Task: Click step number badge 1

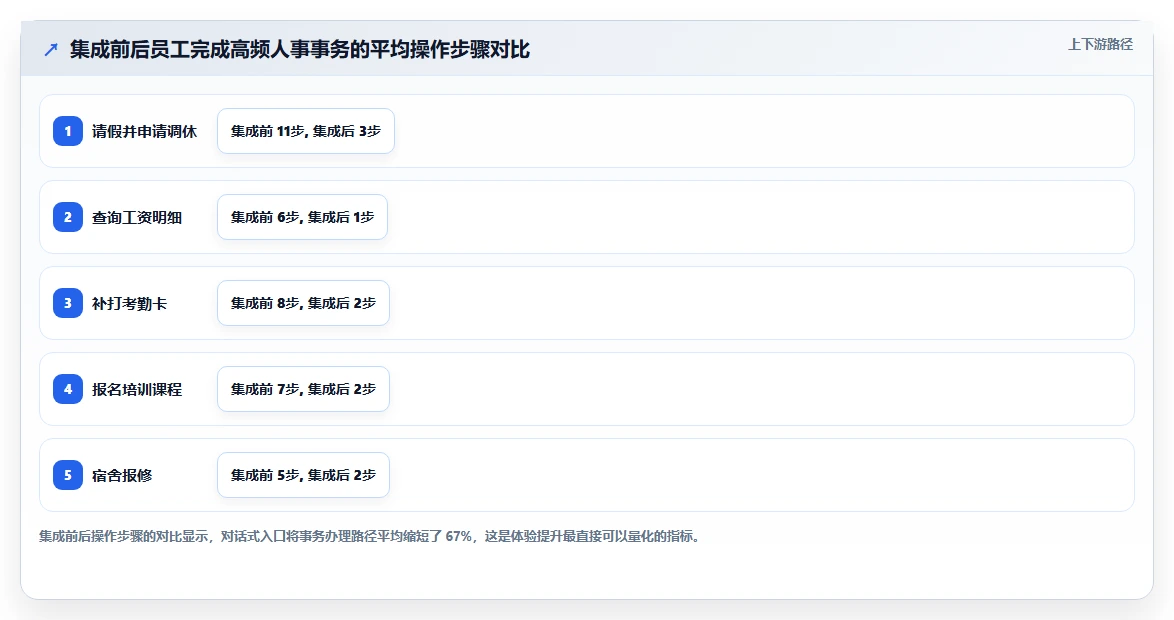Action: coord(67,131)
